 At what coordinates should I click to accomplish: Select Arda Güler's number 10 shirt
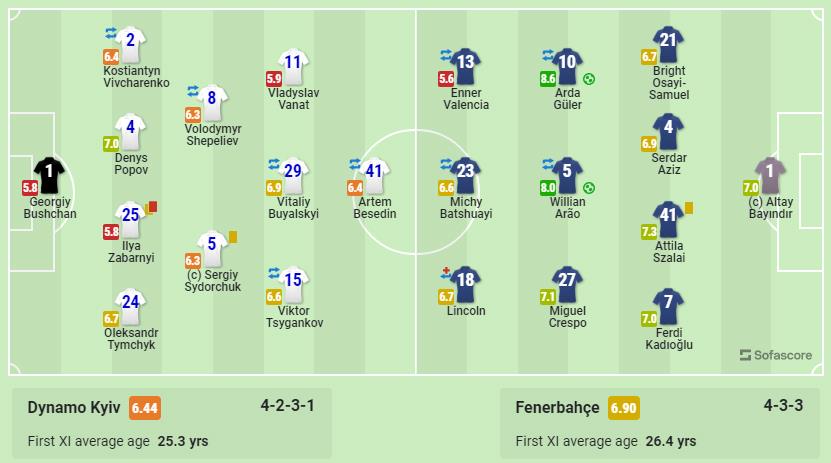(x=567, y=64)
